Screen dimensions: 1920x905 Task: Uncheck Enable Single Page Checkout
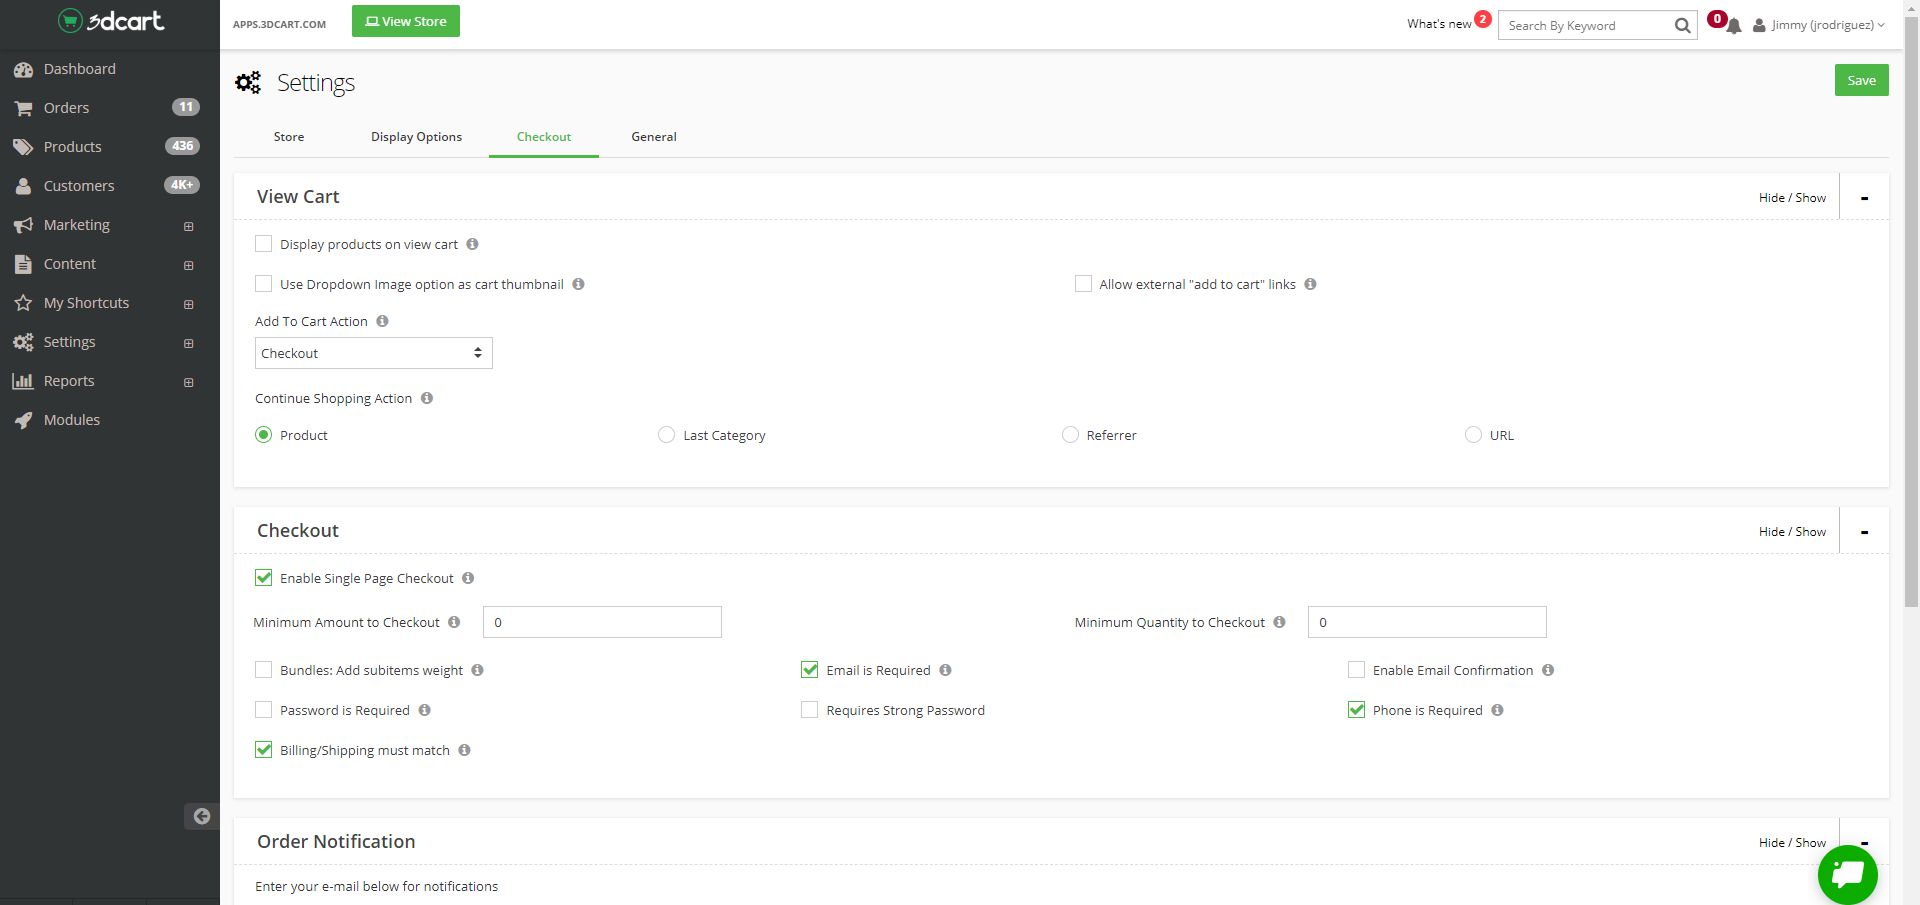tap(264, 578)
